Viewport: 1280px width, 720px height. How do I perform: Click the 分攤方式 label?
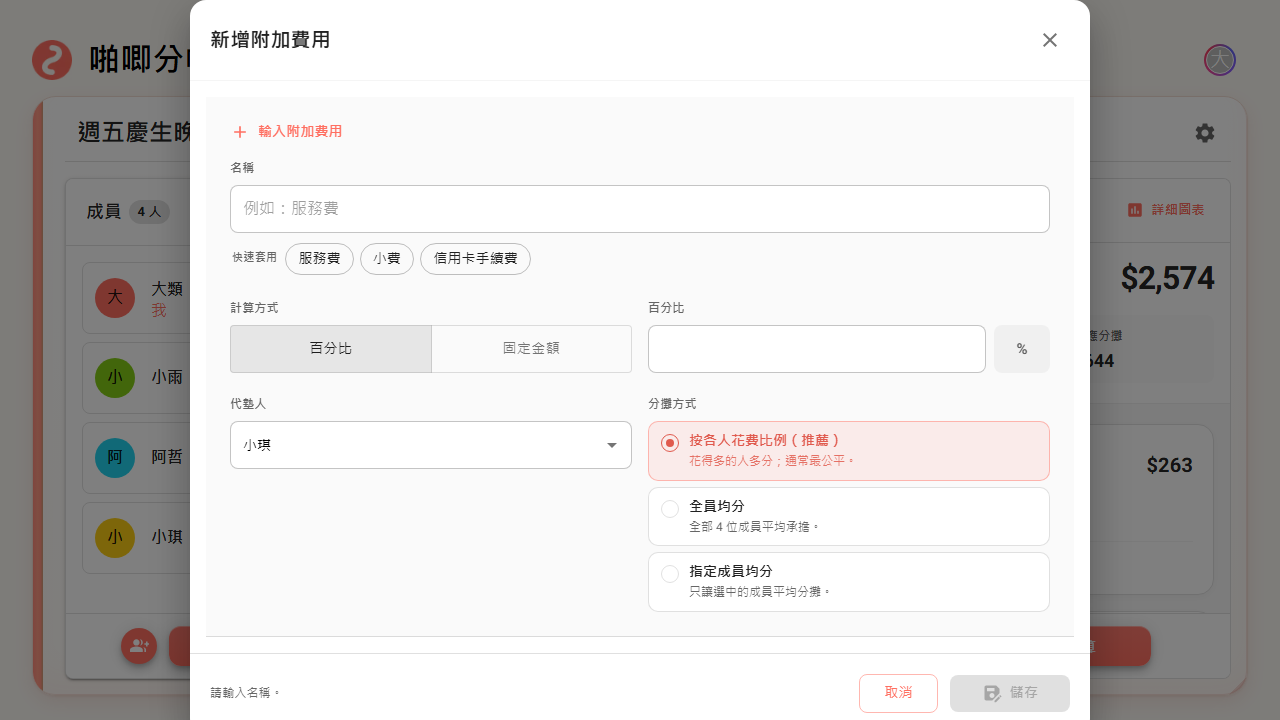point(672,404)
